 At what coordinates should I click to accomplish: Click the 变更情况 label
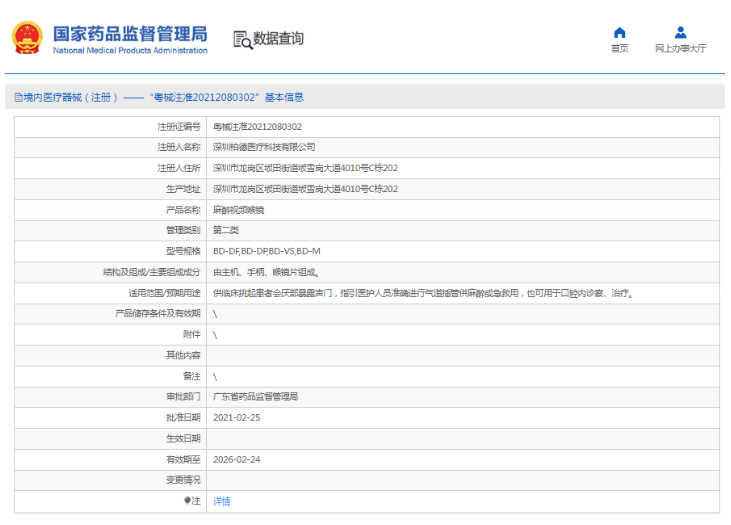[x=183, y=480]
